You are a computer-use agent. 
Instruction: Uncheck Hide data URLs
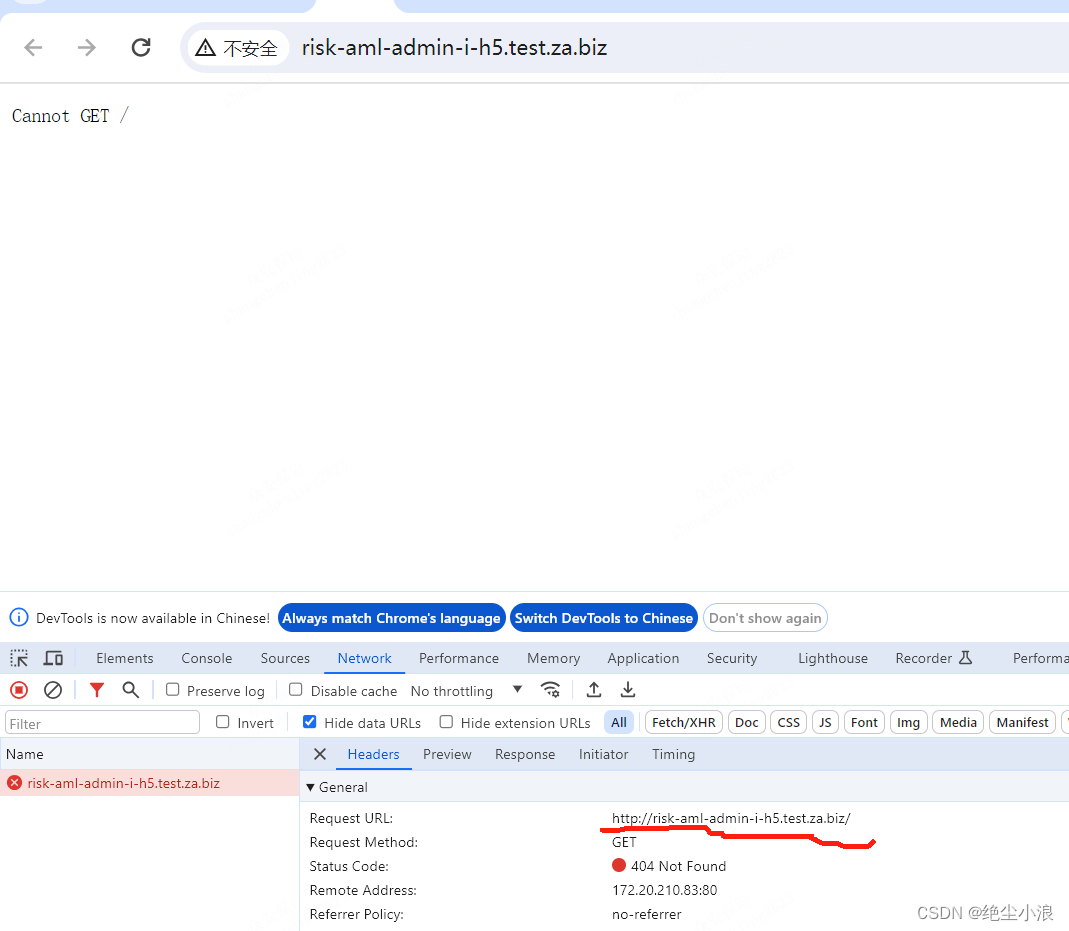[310, 722]
